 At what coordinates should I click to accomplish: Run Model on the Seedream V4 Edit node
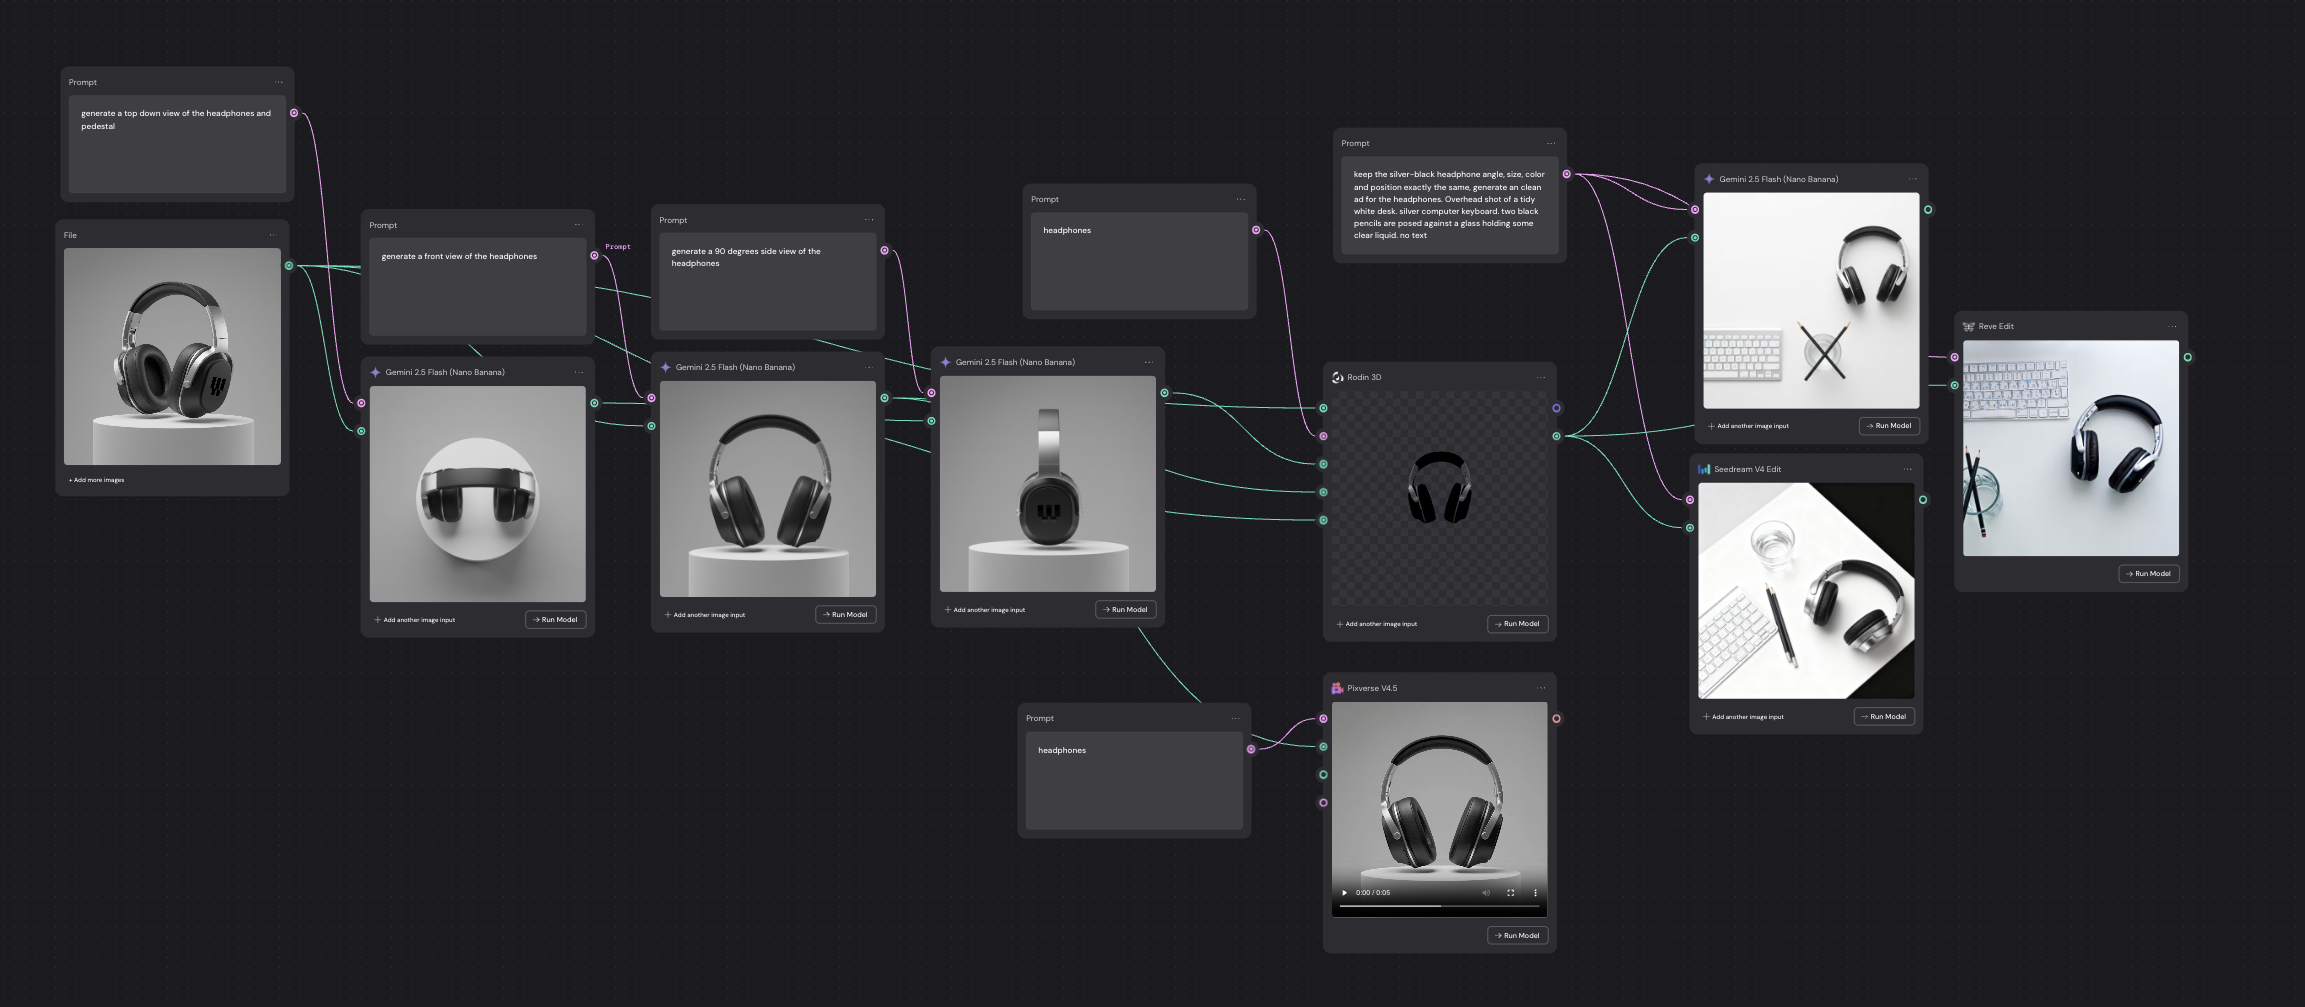pyautogui.click(x=1885, y=717)
